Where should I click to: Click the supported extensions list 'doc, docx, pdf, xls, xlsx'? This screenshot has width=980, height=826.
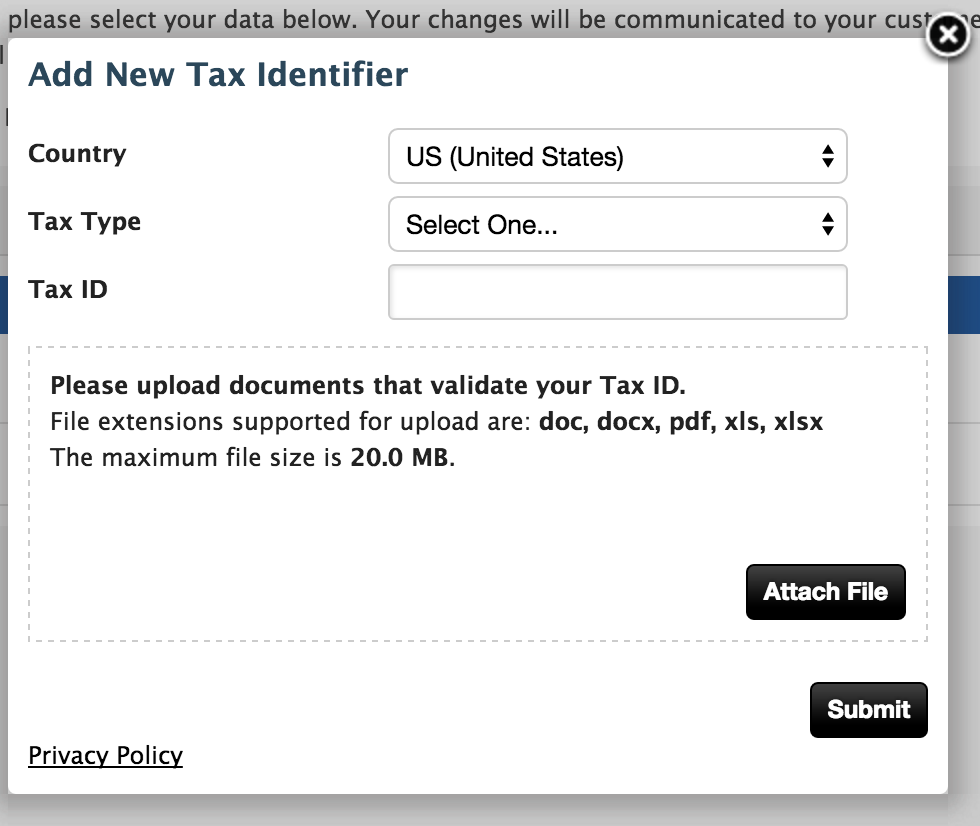pyautogui.click(x=680, y=422)
